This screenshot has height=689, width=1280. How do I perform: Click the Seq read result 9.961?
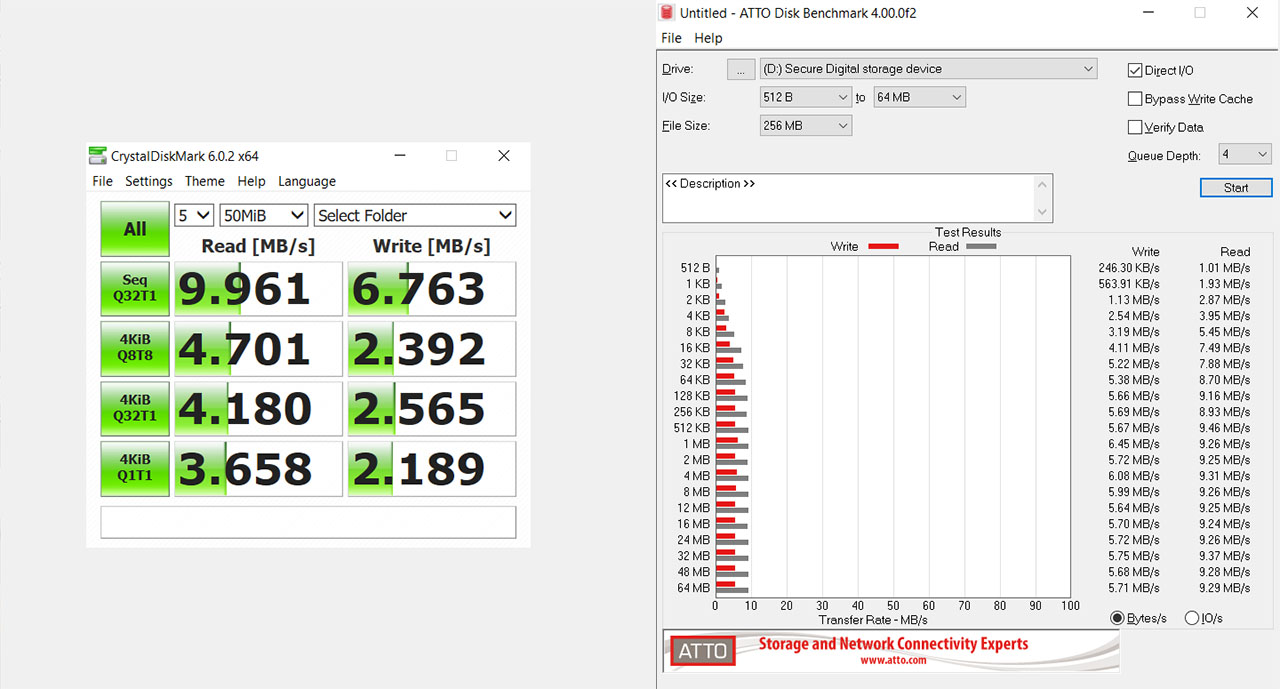[x=258, y=289]
